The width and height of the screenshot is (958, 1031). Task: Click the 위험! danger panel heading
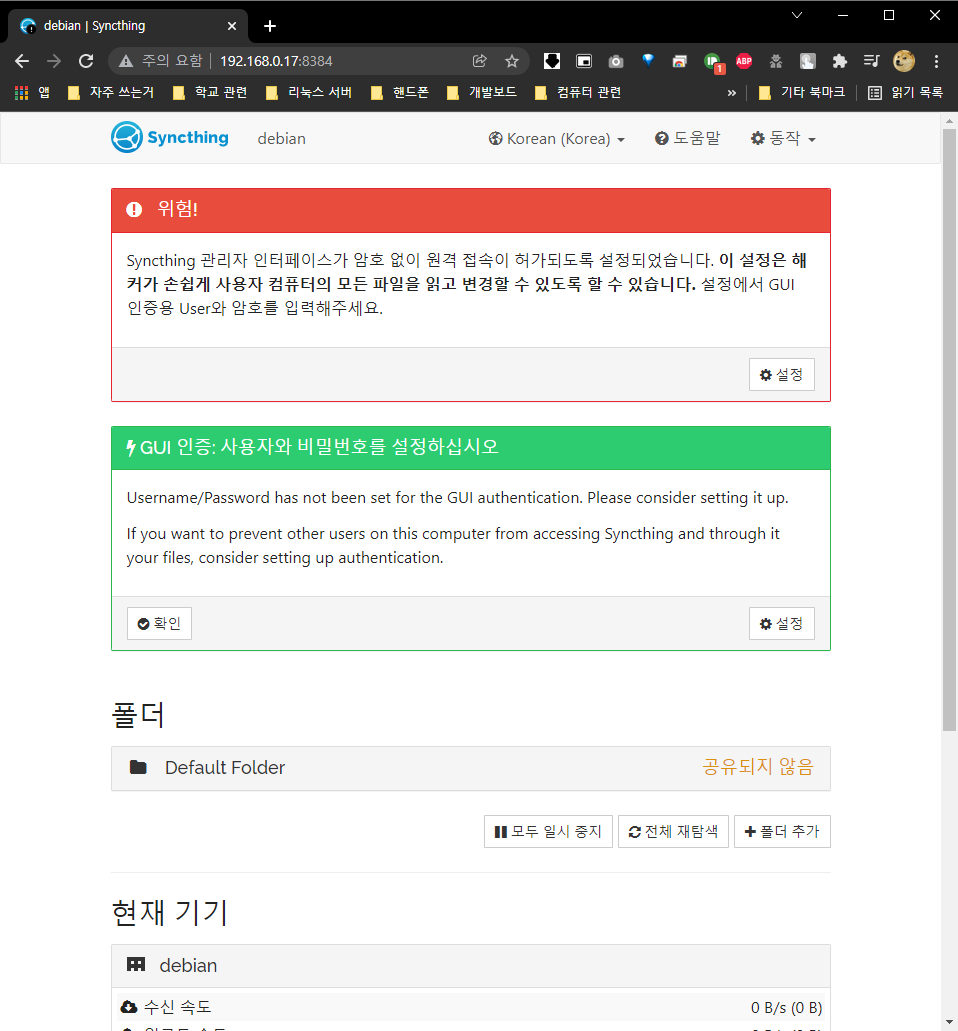(x=471, y=210)
